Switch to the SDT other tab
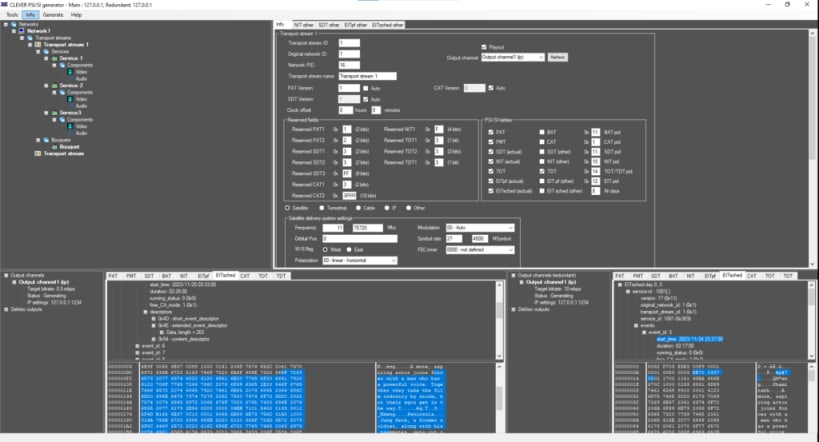This screenshot has width=819, height=442. point(329,25)
